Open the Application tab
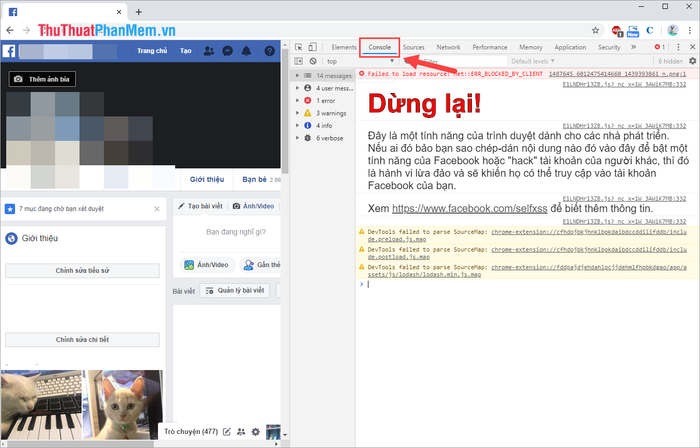The image size is (700, 448). pos(570,47)
